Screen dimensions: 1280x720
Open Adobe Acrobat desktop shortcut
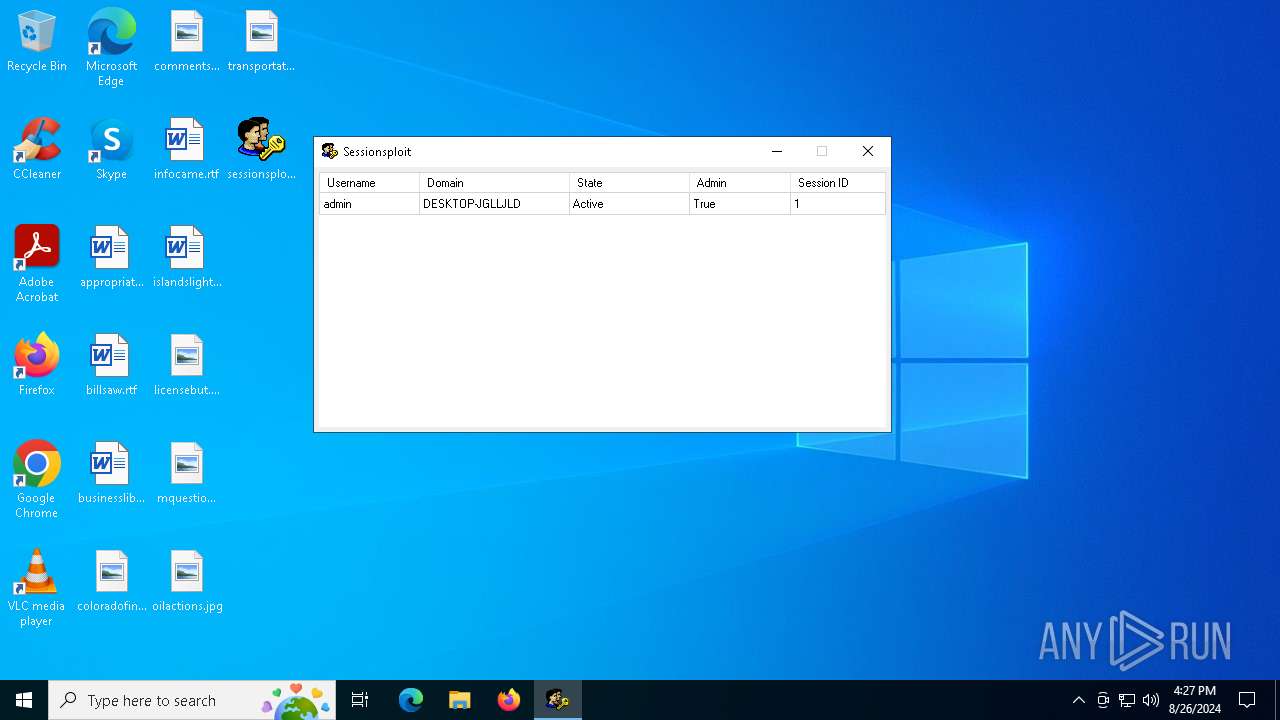[x=37, y=263]
